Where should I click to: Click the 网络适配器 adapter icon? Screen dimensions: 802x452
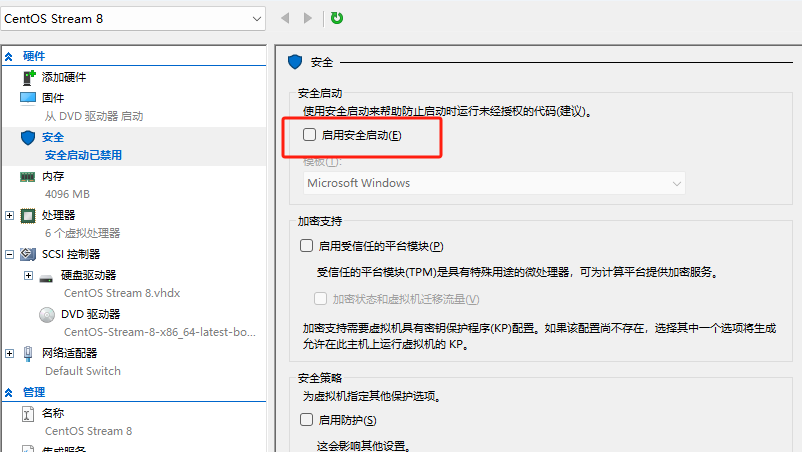[28, 353]
